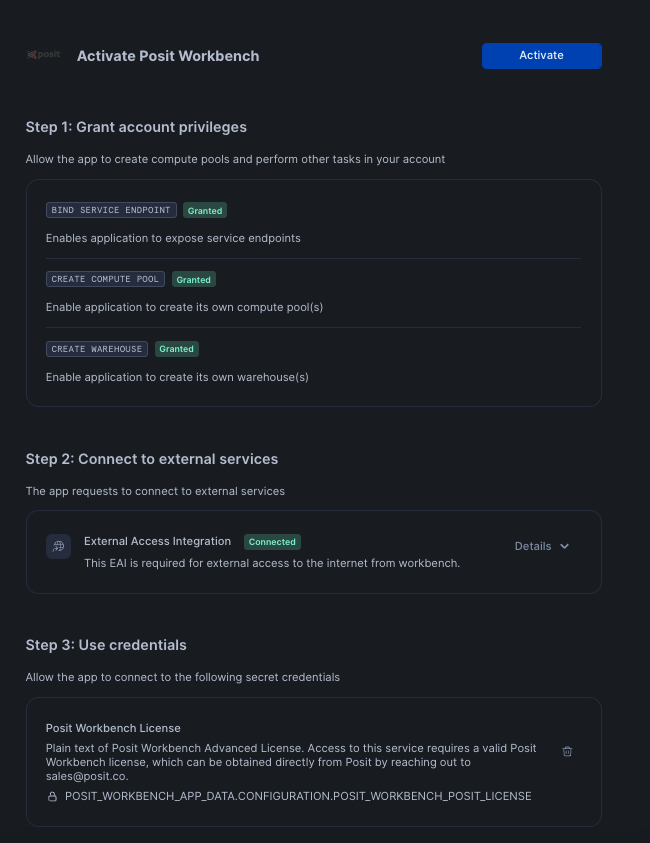Screen dimensions: 650x843
Task: Click the Step 3: Use credentials heading
Action: (x=106, y=645)
